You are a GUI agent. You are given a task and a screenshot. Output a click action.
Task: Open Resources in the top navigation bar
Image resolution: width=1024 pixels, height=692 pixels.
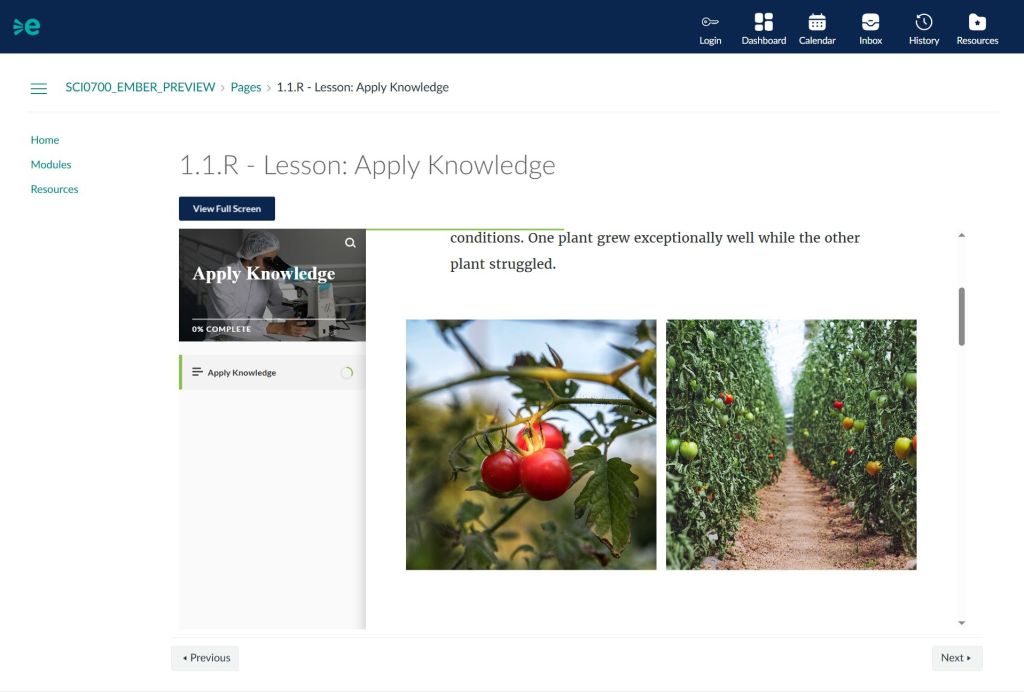coord(977,27)
